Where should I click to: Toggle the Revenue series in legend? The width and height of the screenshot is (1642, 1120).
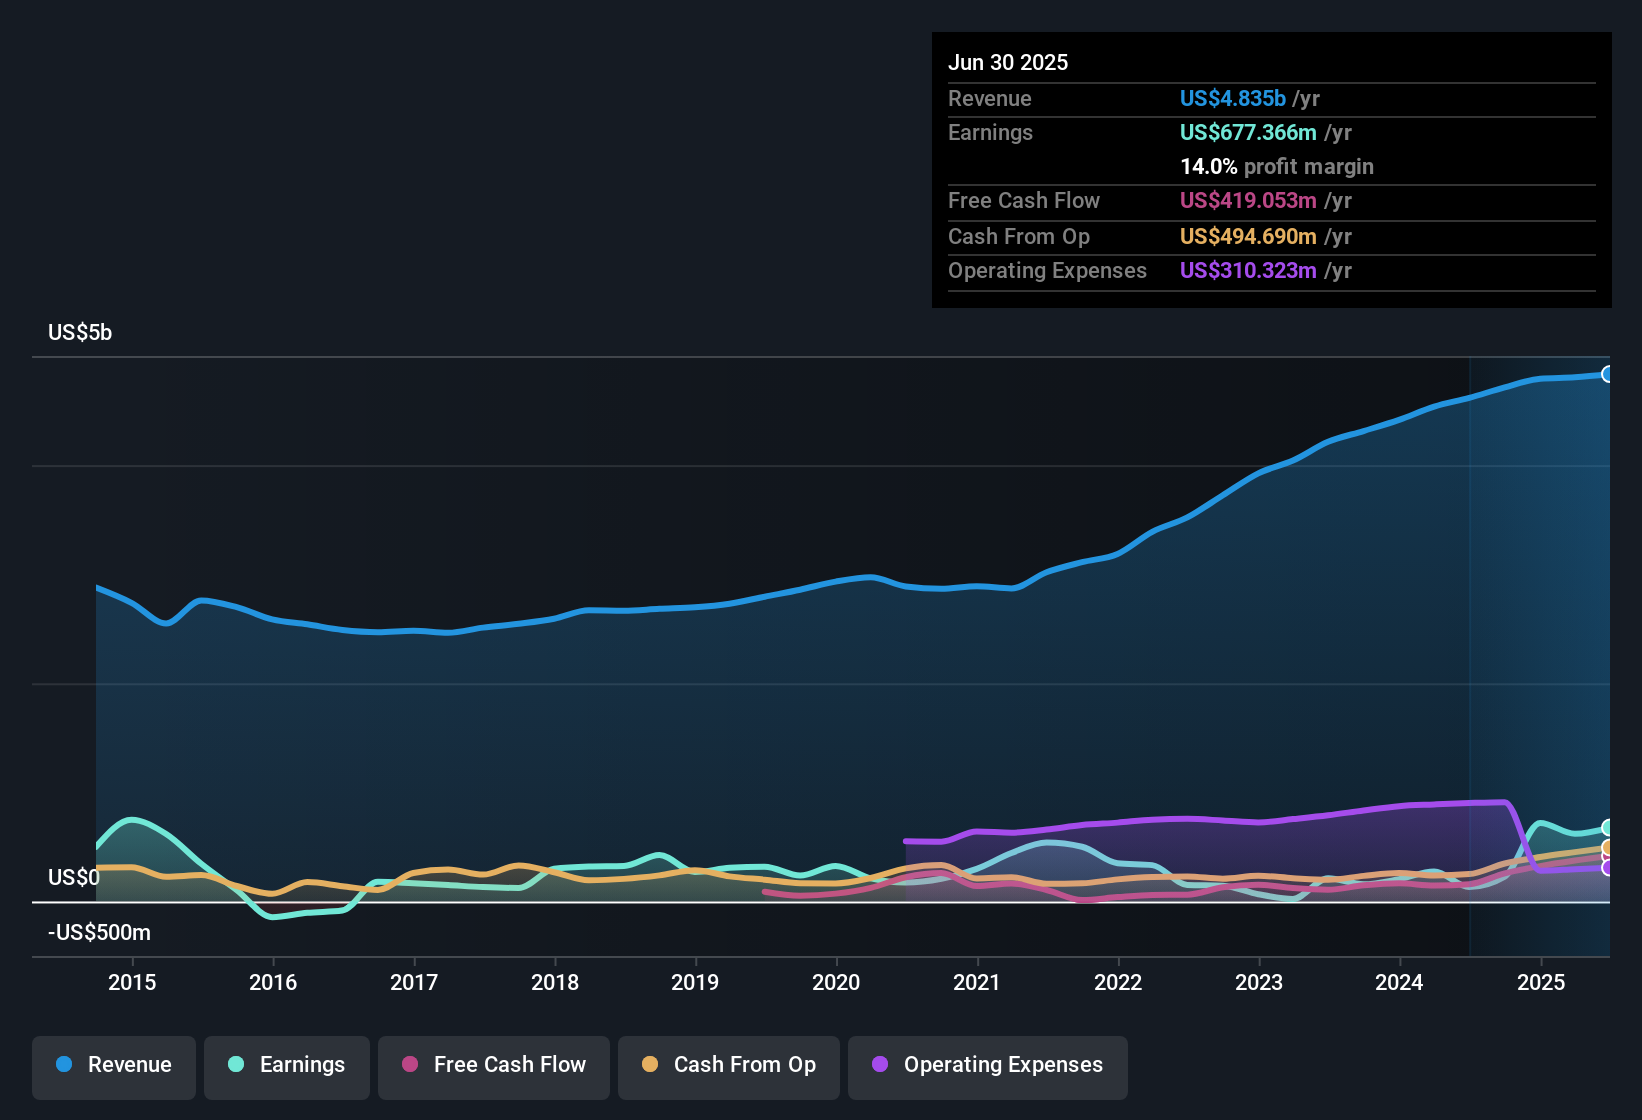[114, 1066]
